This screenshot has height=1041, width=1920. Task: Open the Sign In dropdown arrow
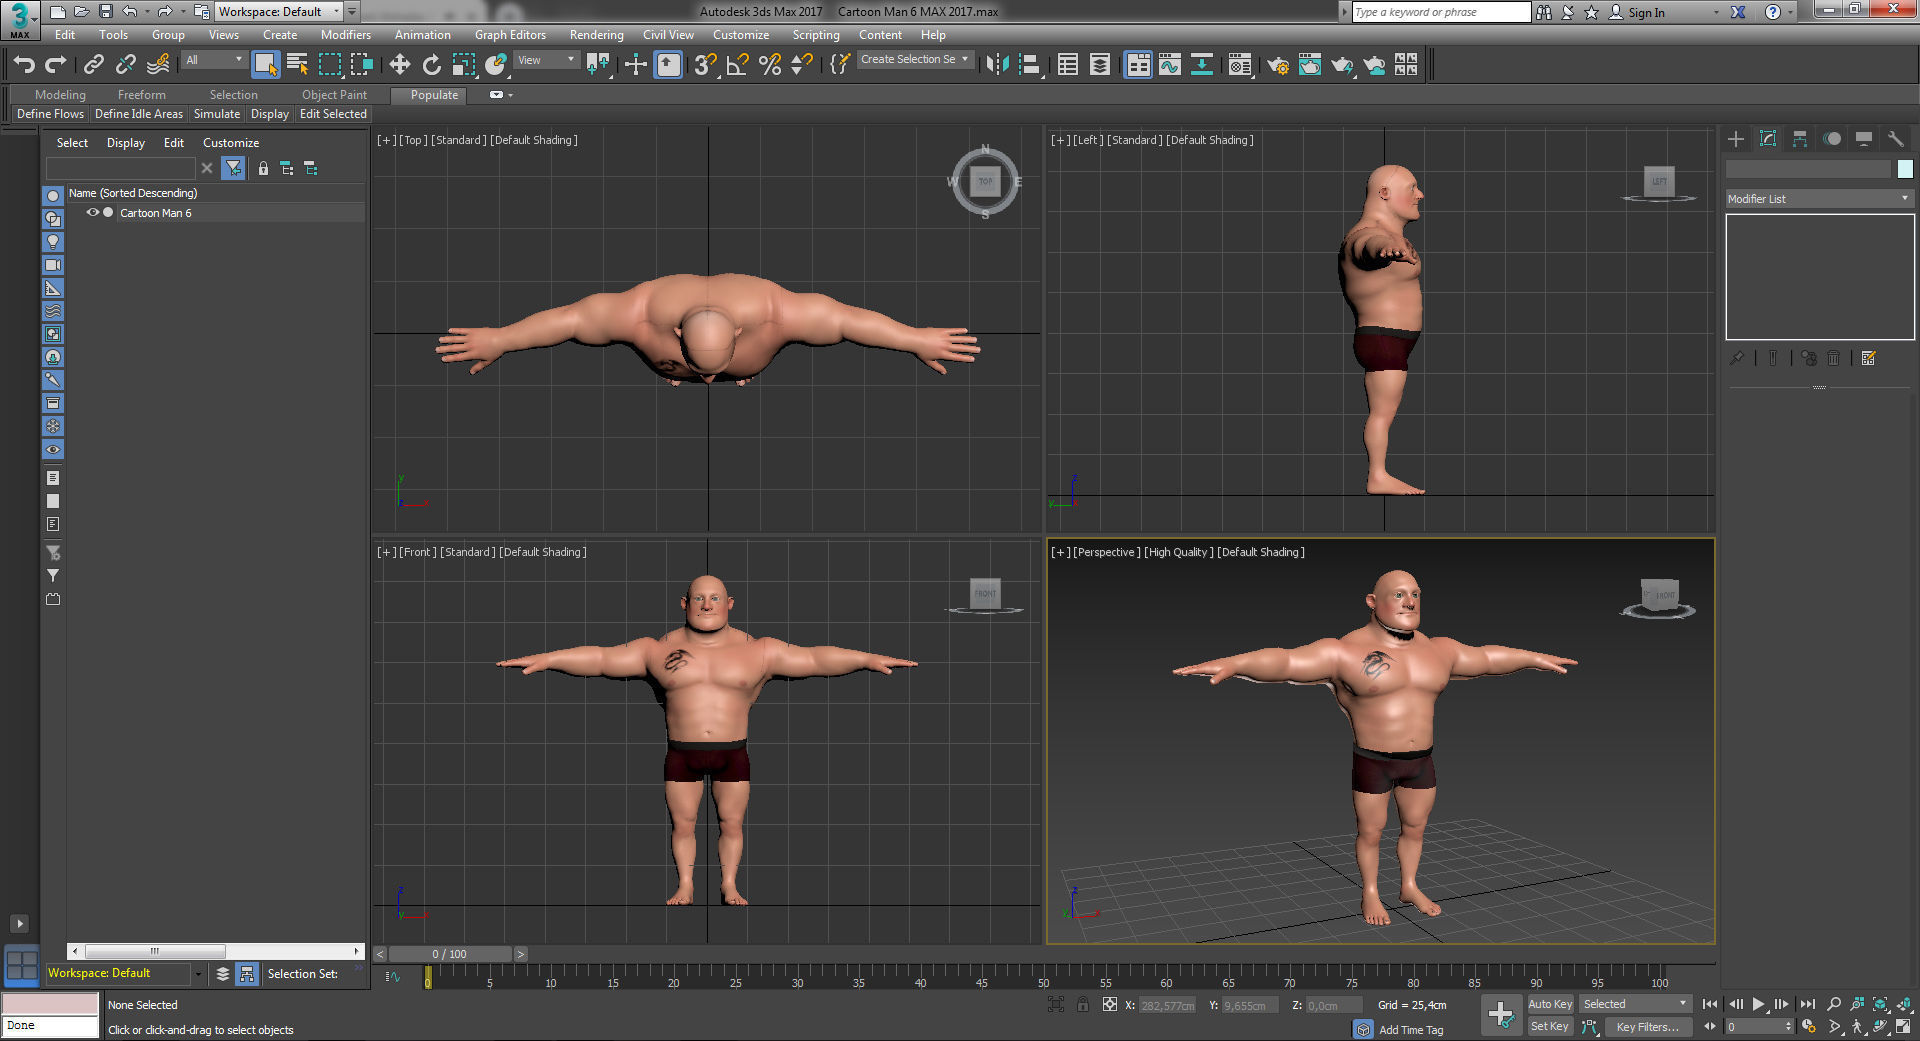1716,13
